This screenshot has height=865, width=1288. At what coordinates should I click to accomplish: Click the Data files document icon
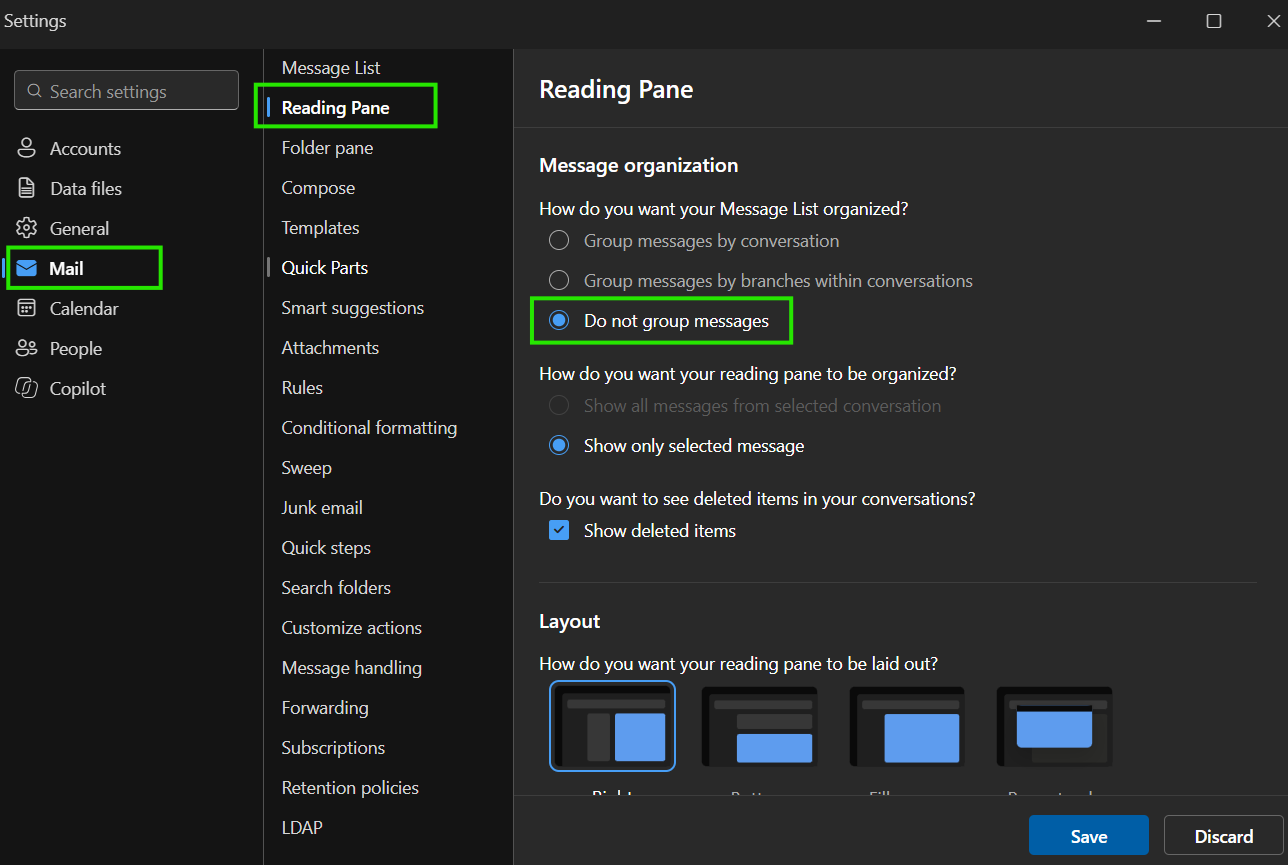(27, 188)
